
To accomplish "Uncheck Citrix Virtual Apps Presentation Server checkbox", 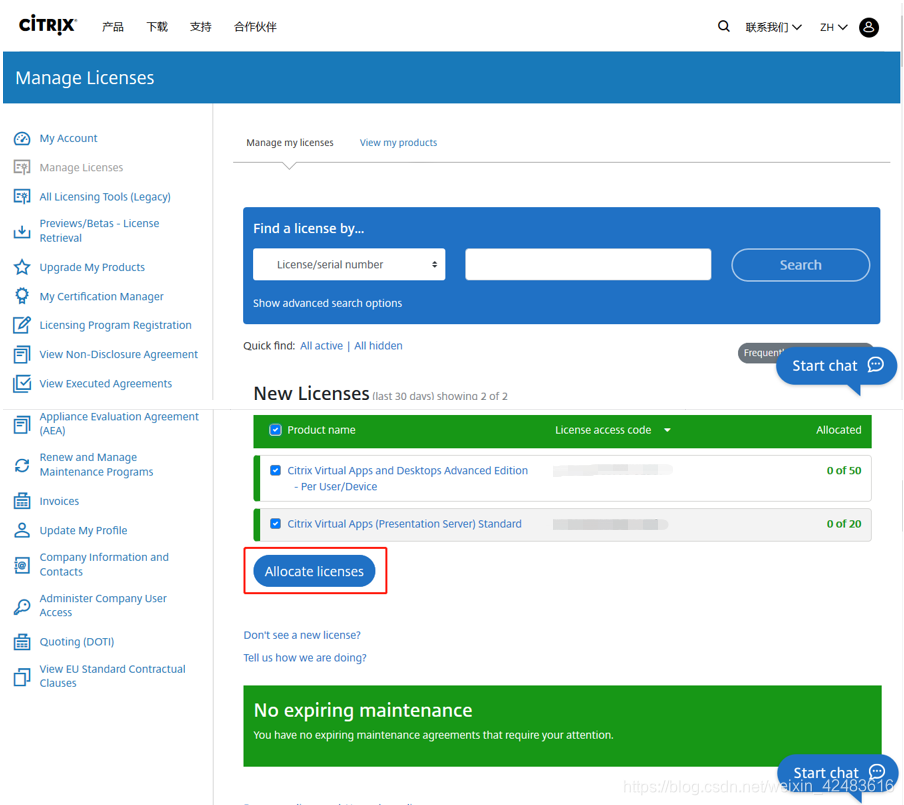I will [276, 523].
